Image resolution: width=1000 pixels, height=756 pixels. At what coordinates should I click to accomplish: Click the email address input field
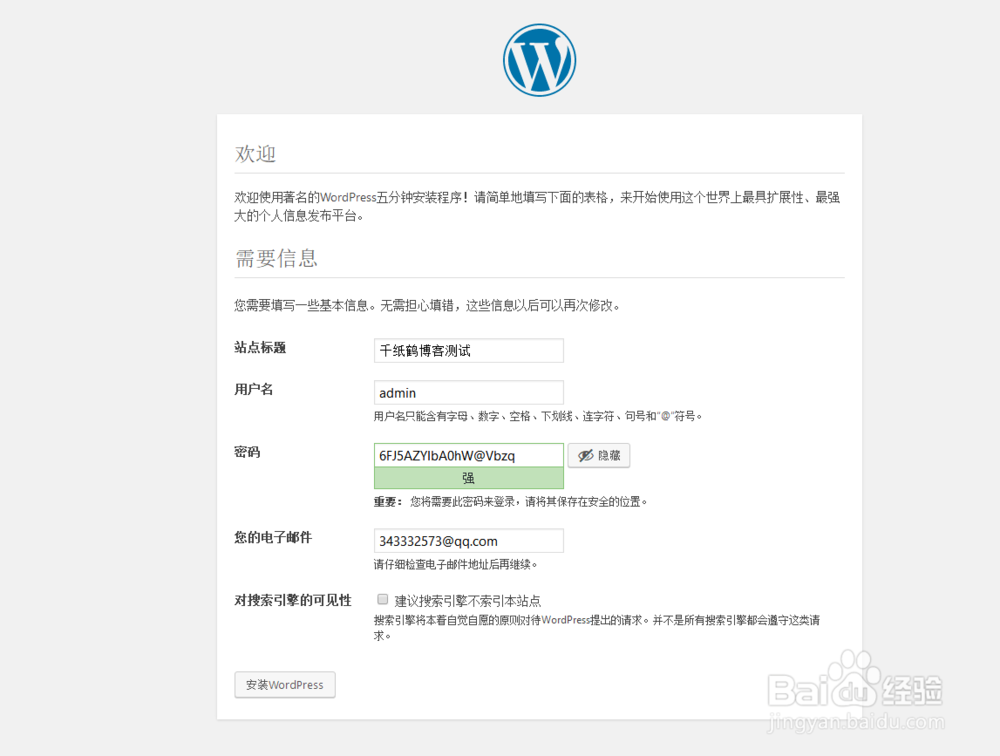pyautogui.click(x=469, y=540)
